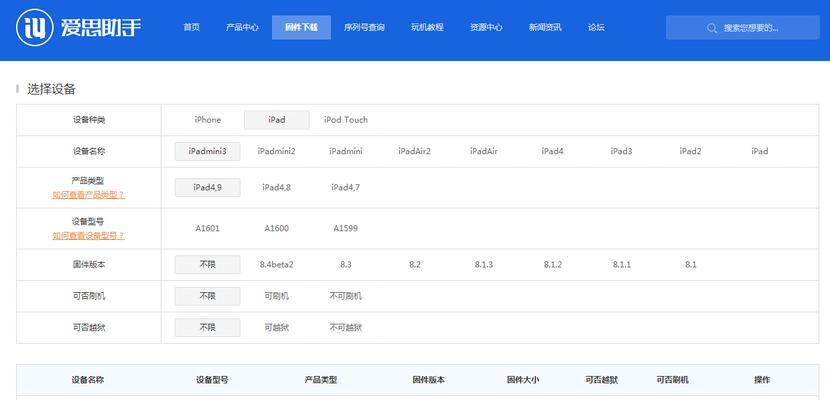Select device model A1599

pyautogui.click(x=346, y=229)
